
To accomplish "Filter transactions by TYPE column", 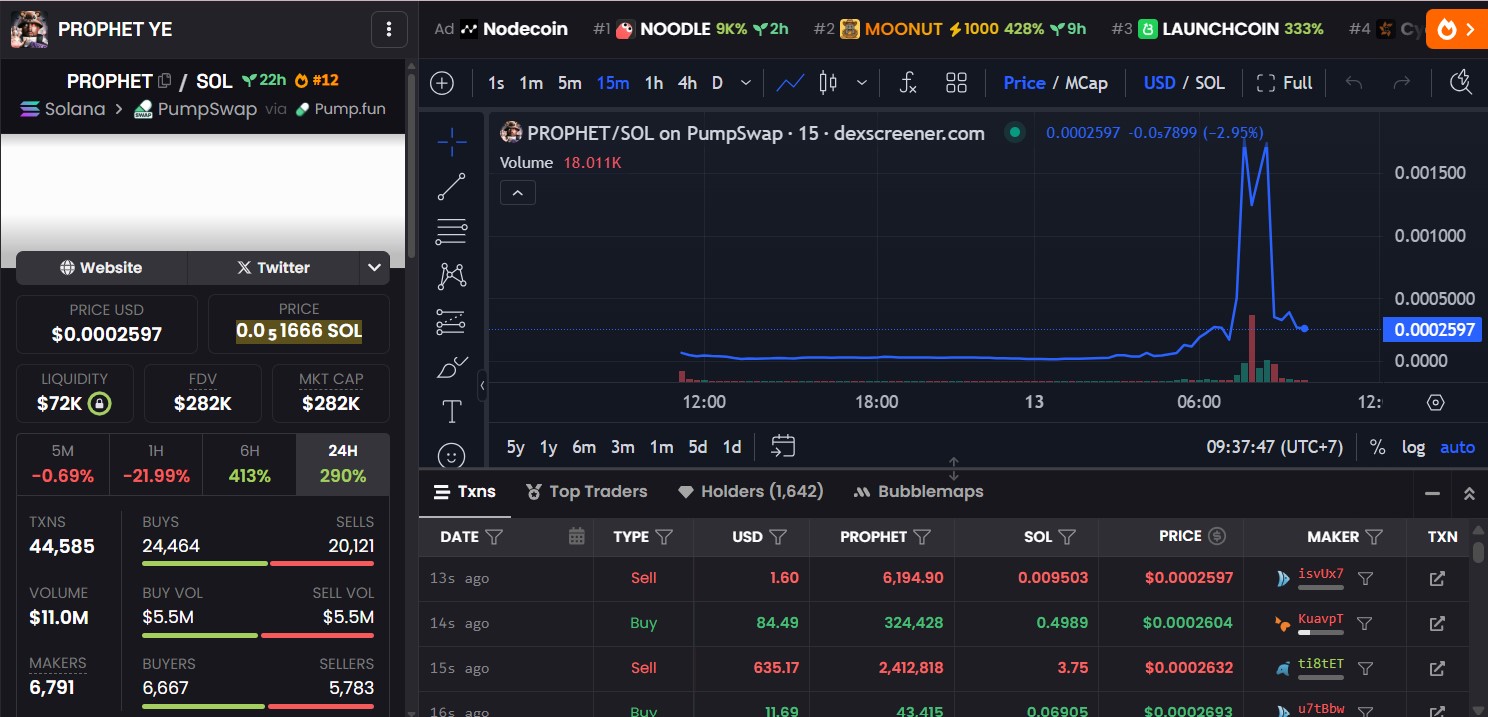I will tap(665, 537).
